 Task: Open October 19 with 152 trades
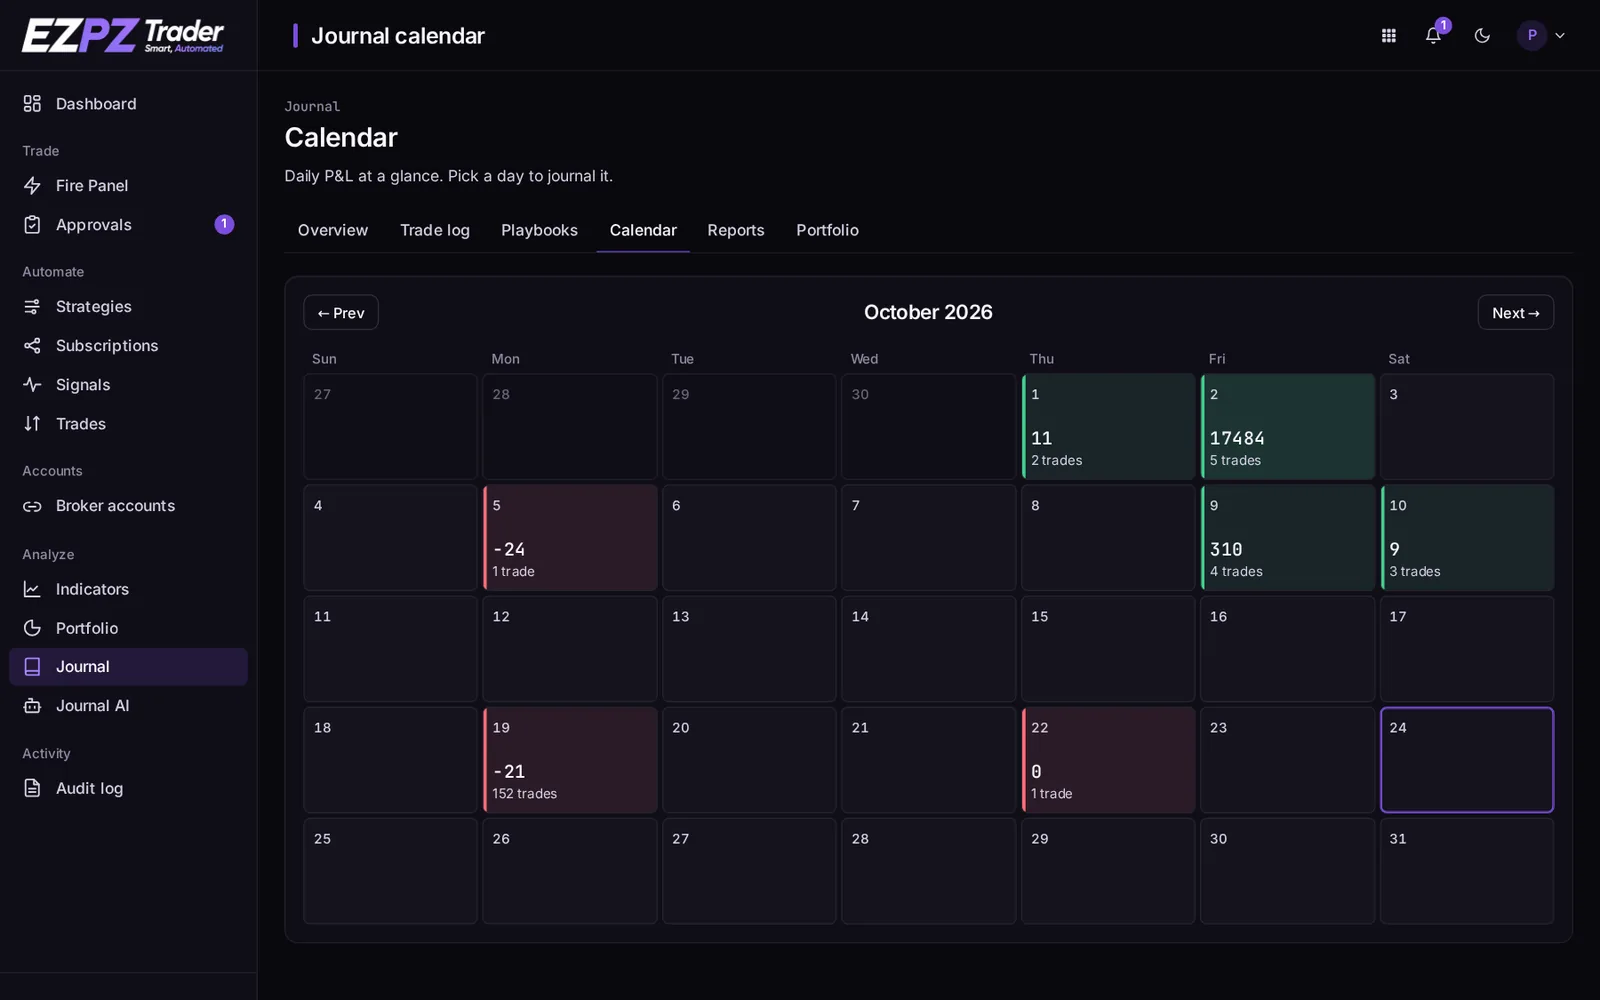(x=570, y=760)
